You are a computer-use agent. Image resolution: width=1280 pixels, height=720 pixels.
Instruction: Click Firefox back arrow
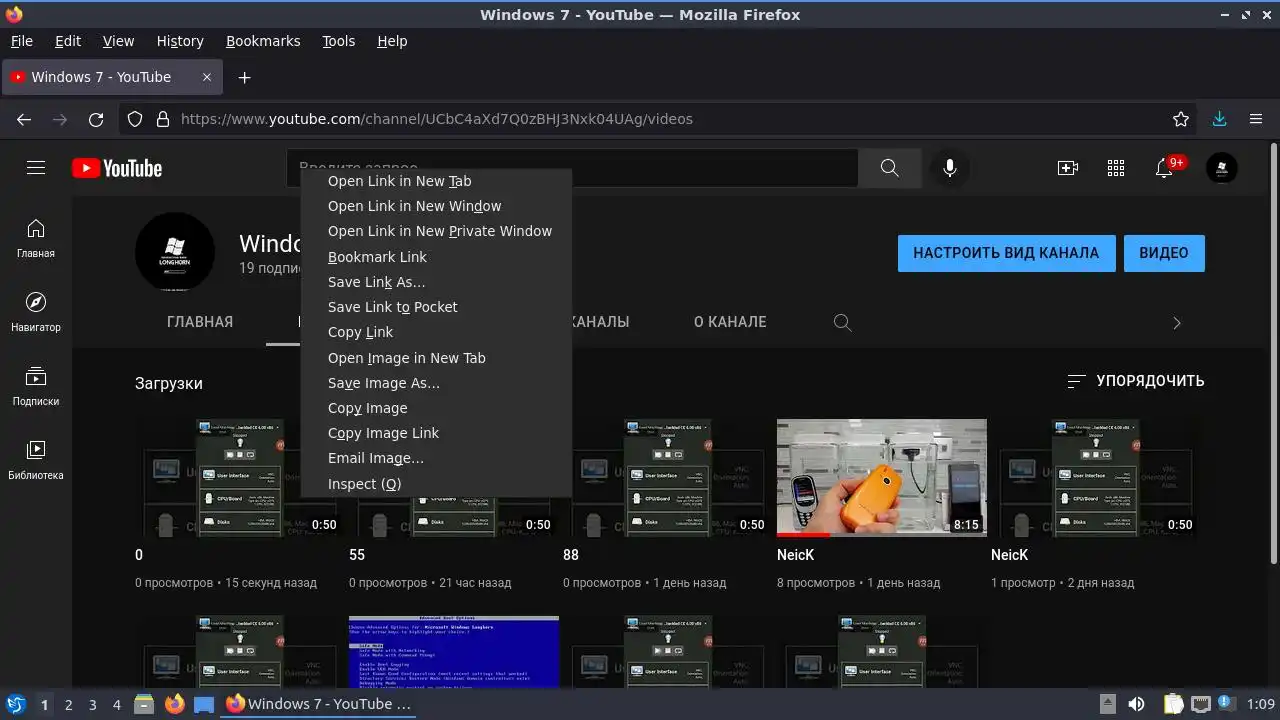[x=24, y=119]
